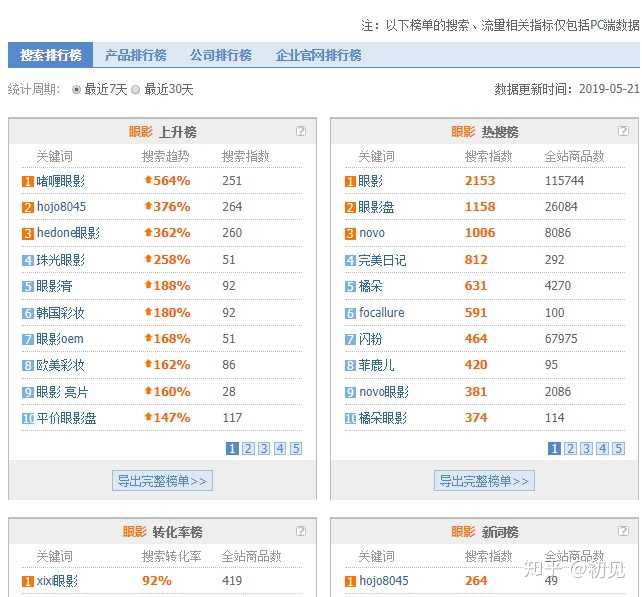Open keyword hojo8045 in 上升榜

(x=61, y=207)
